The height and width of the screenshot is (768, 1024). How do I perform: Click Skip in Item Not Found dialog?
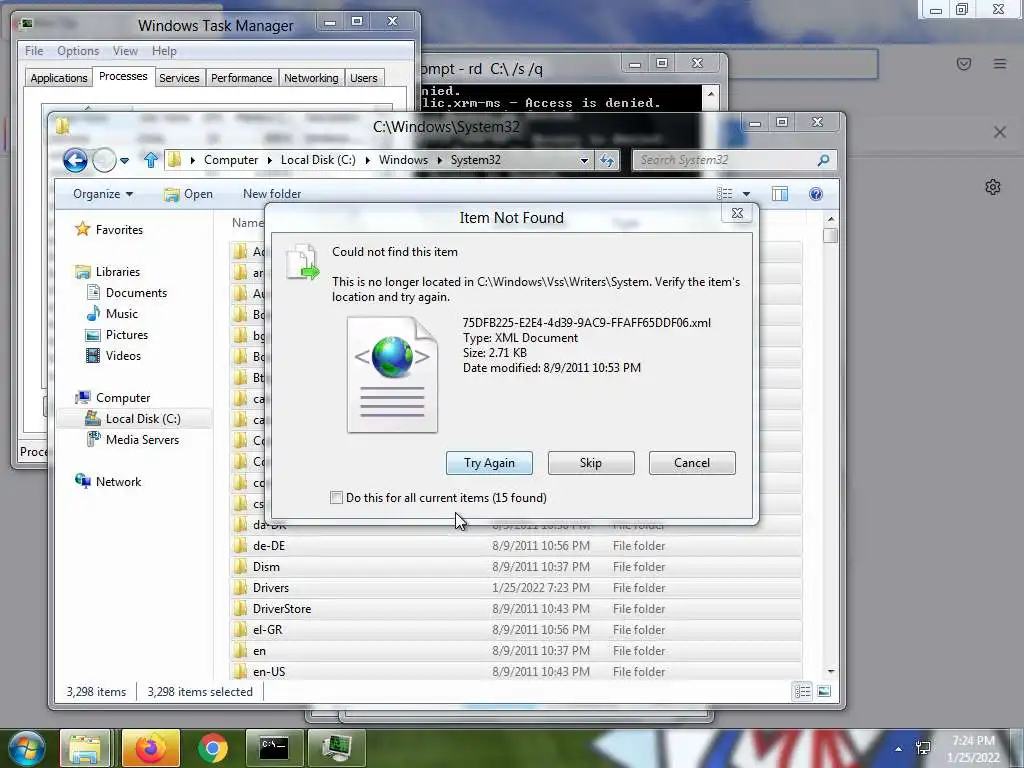tap(591, 463)
